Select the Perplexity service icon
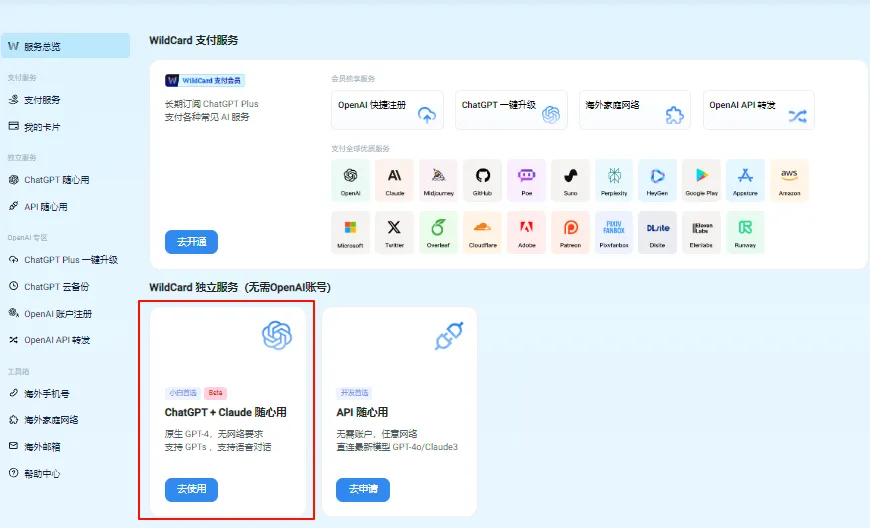 tap(614, 180)
